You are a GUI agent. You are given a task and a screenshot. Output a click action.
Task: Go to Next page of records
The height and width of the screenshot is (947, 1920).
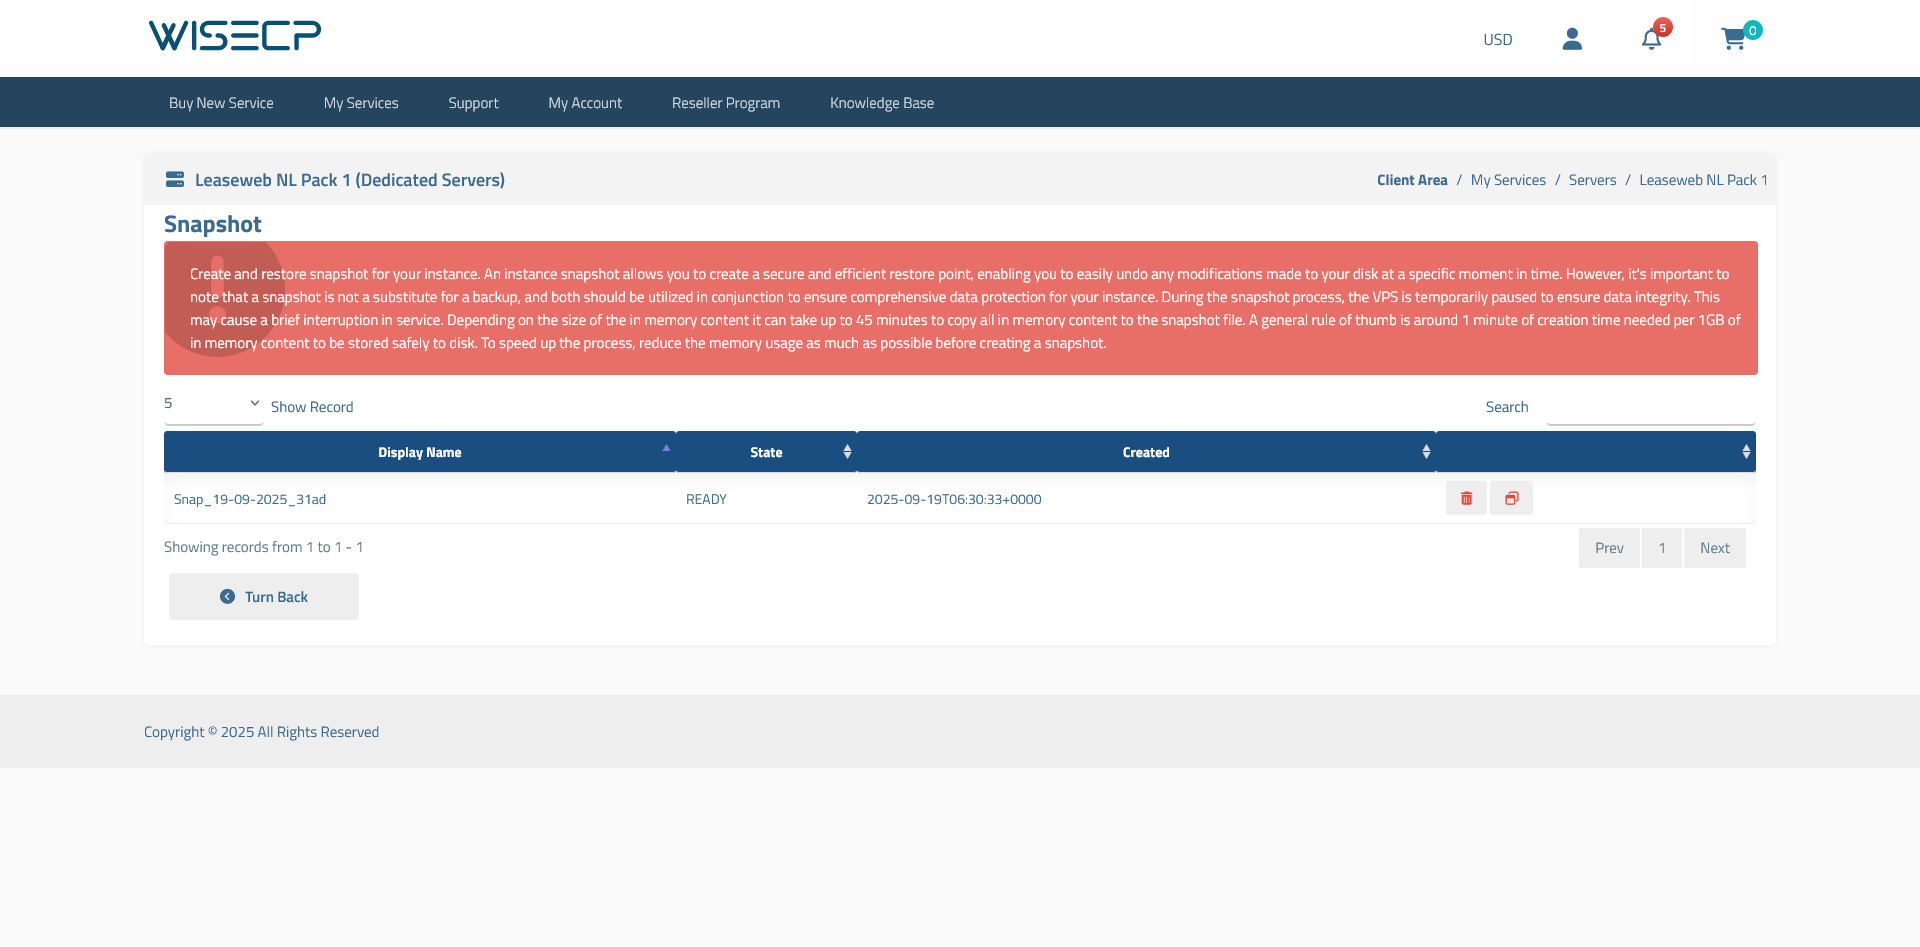1714,548
